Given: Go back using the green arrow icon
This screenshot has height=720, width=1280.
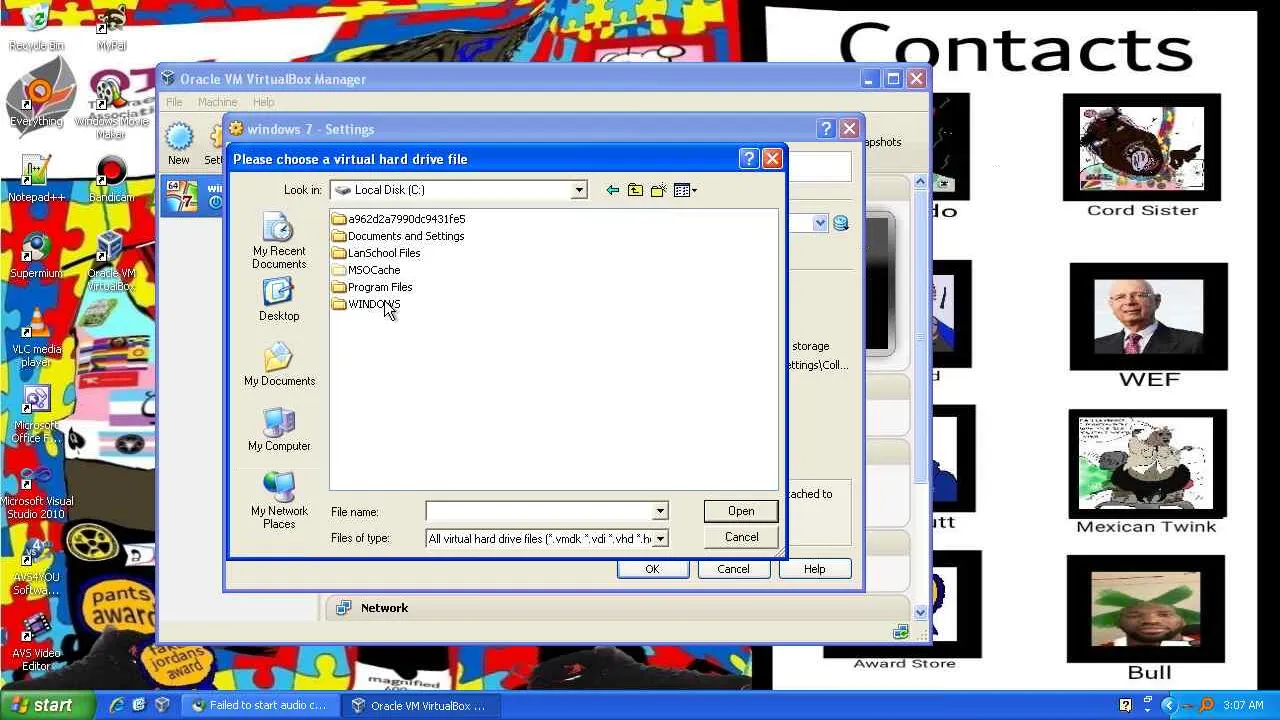Looking at the screenshot, I should pyautogui.click(x=612, y=190).
